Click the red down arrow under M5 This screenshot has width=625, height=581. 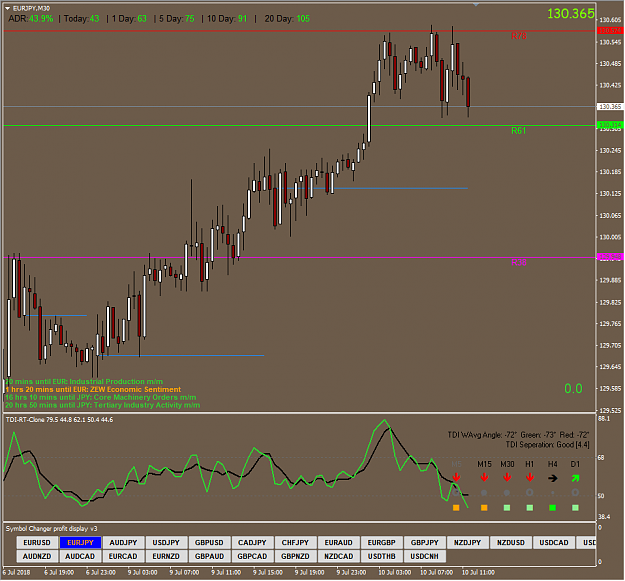point(456,477)
